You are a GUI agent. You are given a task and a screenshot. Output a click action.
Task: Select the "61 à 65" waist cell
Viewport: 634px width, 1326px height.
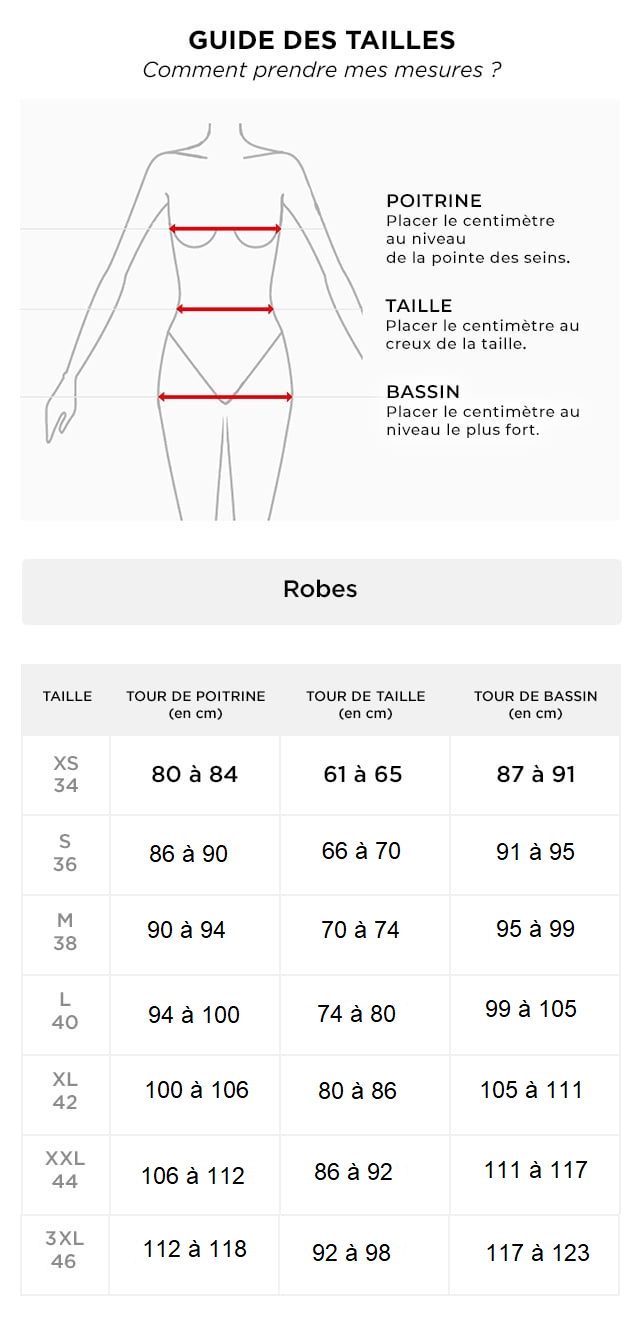coord(363,774)
